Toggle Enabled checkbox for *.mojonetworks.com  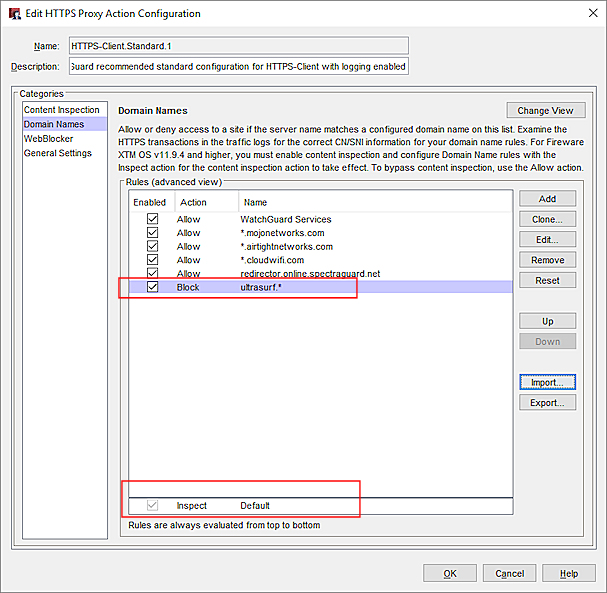(152, 233)
